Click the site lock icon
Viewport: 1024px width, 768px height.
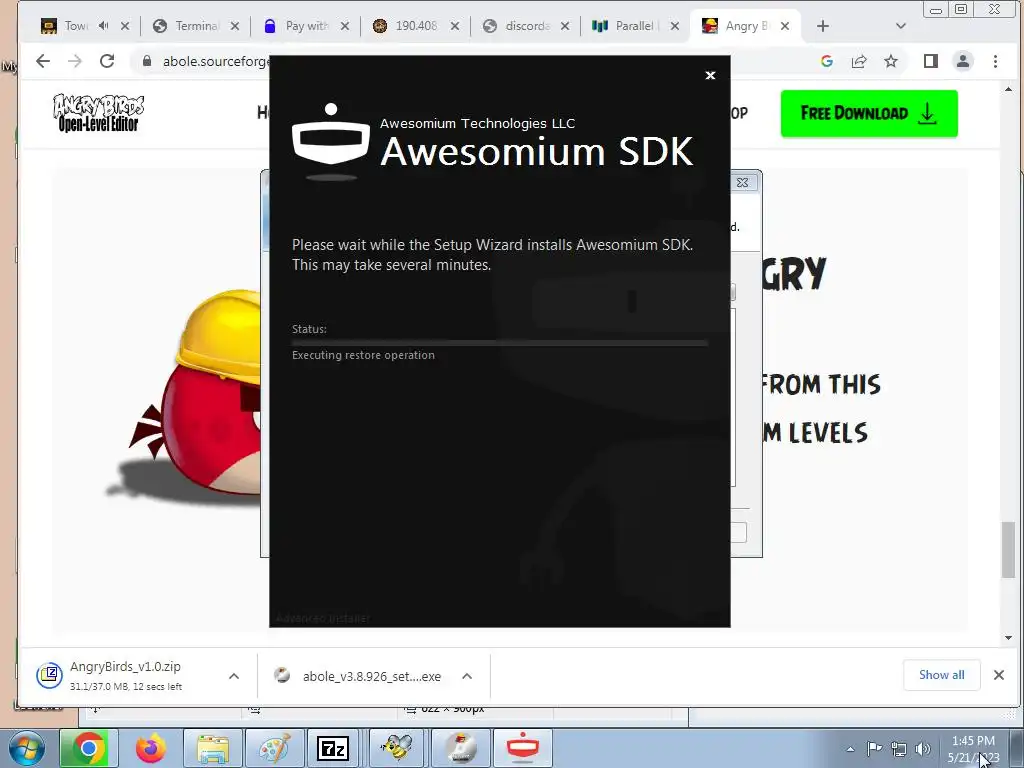(x=147, y=61)
